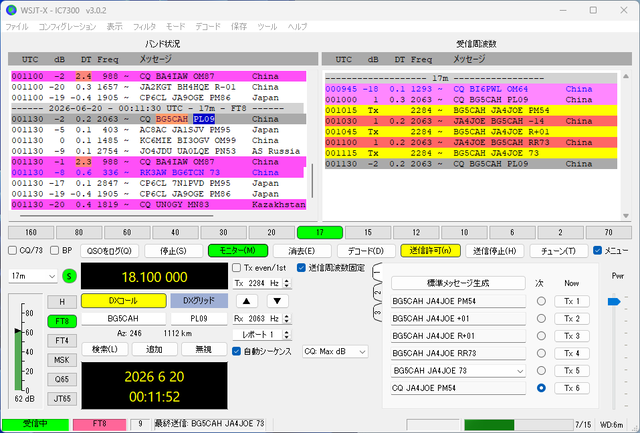This screenshot has width=640, height=433.
Task: Select the MSK mode button
Action: point(62,360)
